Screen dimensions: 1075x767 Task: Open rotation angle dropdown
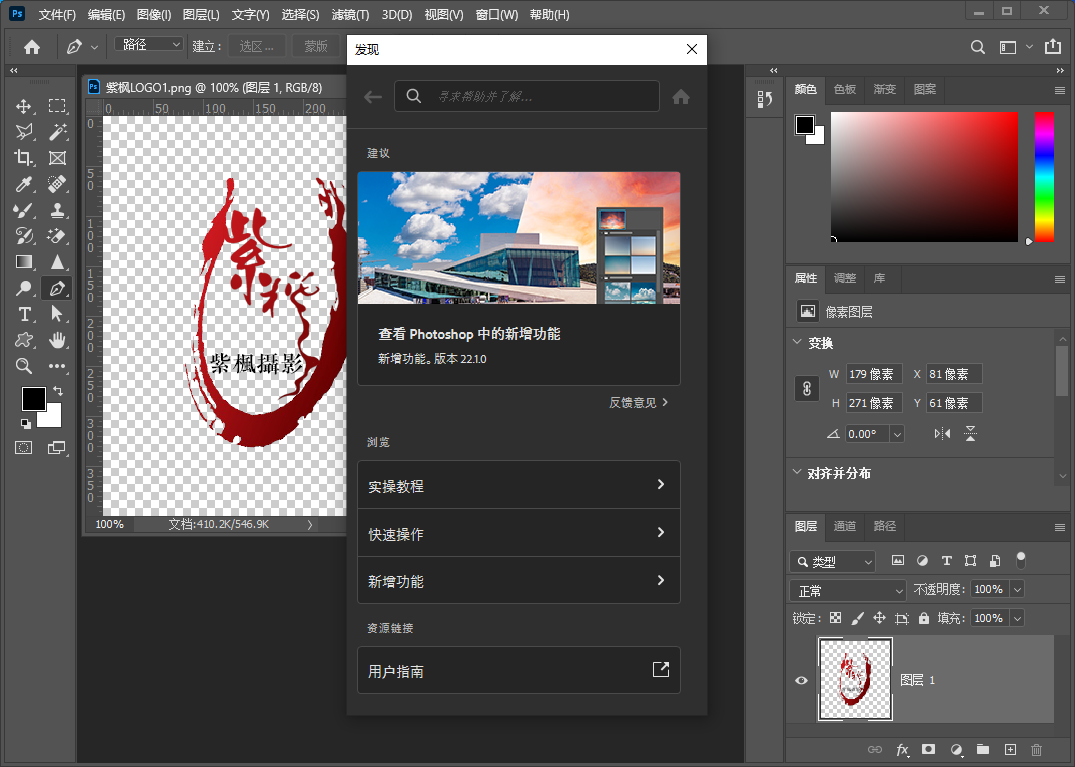pyautogui.click(x=897, y=434)
